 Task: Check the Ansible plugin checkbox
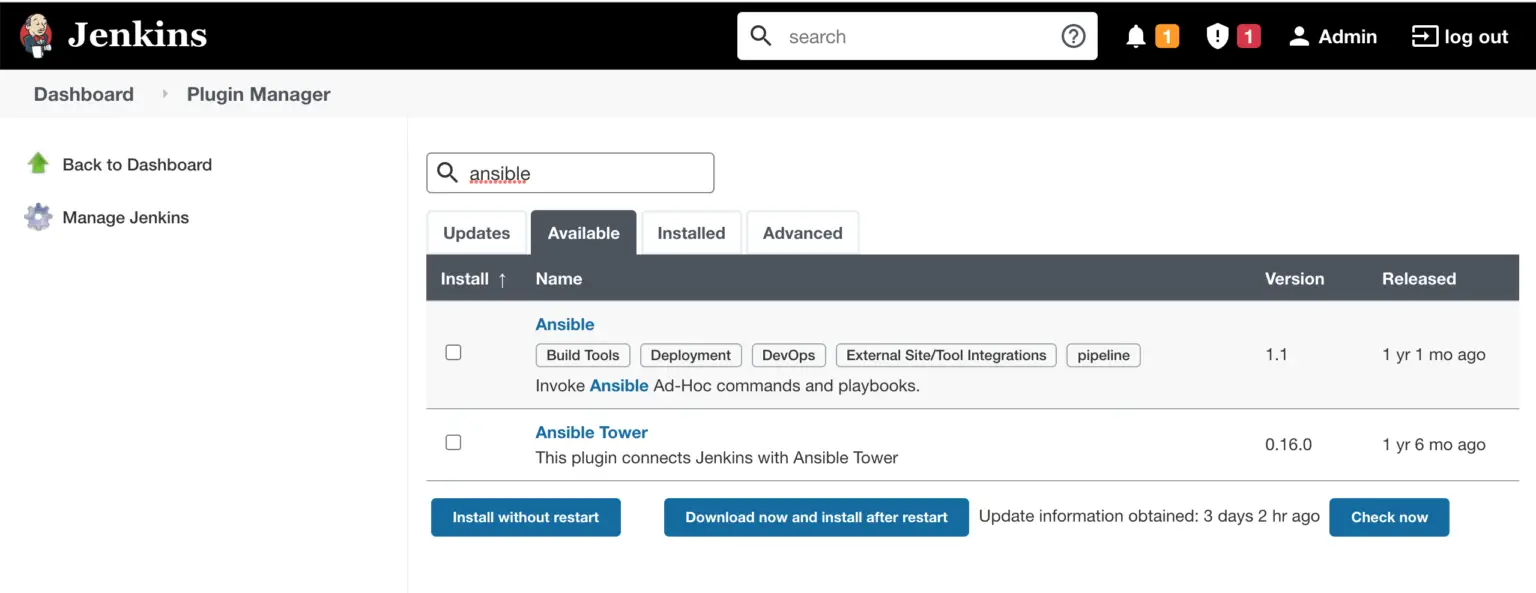tap(453, 352)
